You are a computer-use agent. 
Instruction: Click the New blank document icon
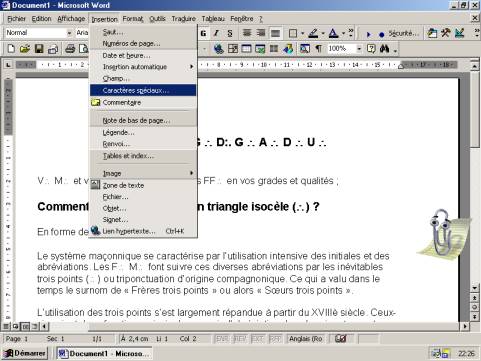tap(11, 49)
